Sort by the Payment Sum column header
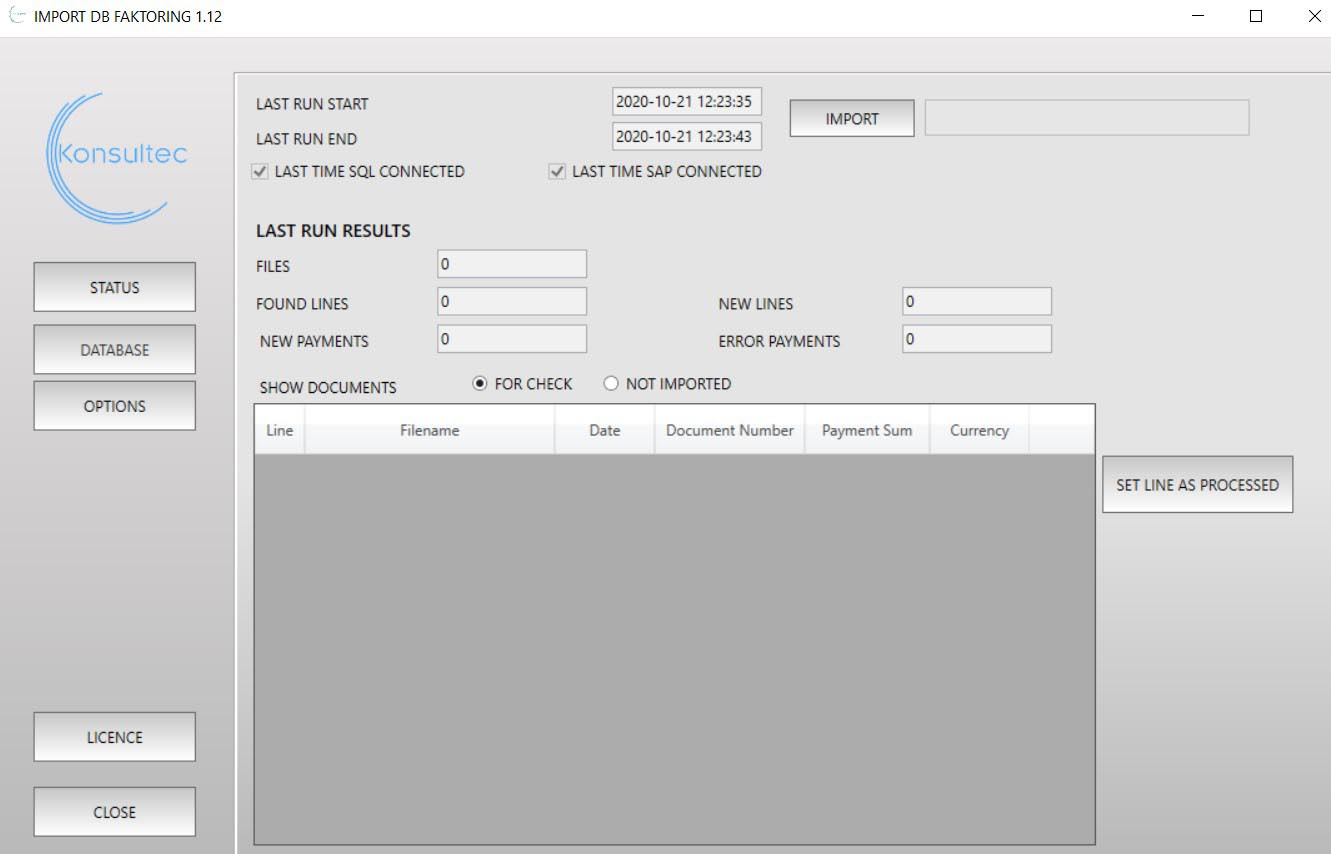Image resolution: width=1331 pixels, height=854 pixels. (x=867, y=430)
